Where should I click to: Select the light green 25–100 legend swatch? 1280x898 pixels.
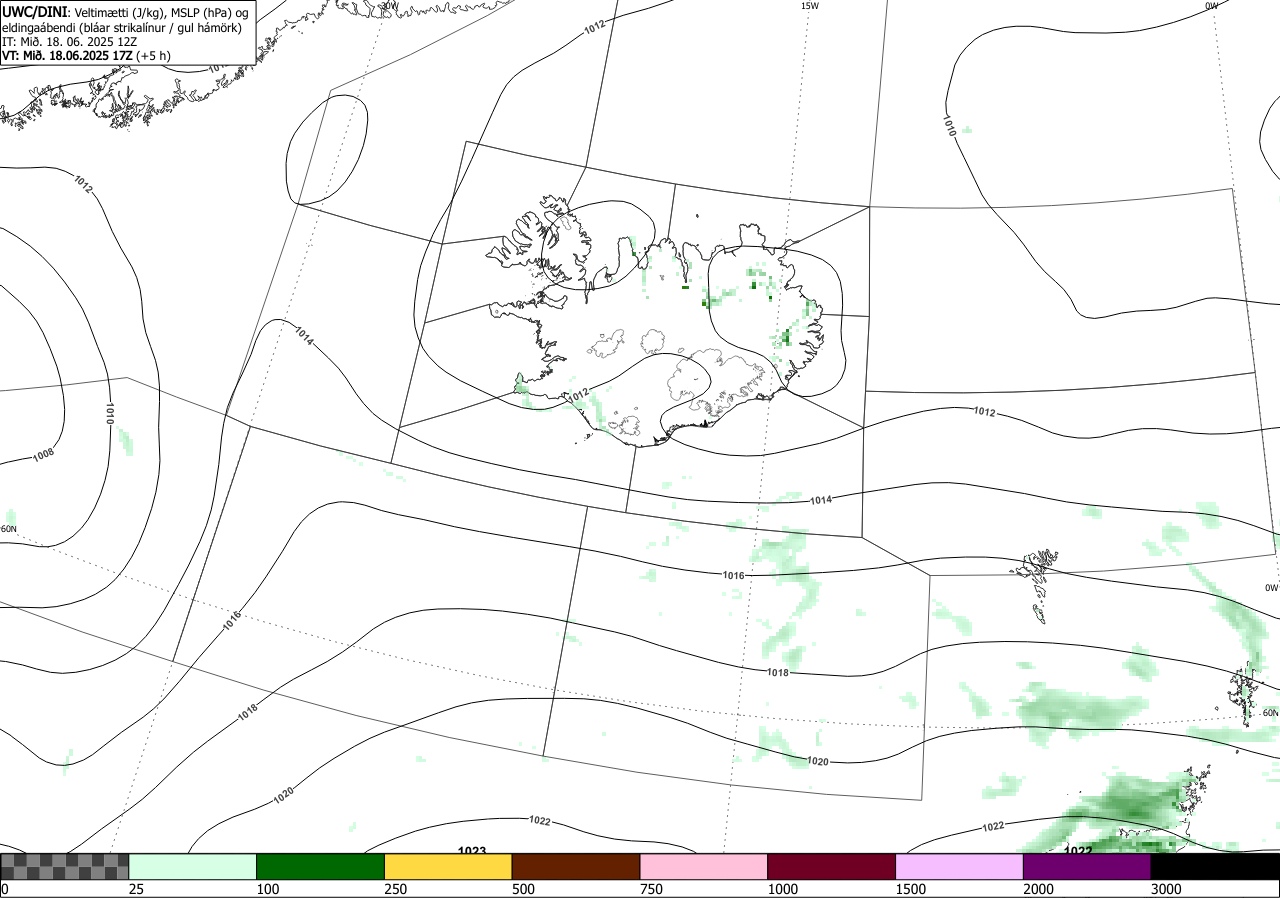point(193,866)
